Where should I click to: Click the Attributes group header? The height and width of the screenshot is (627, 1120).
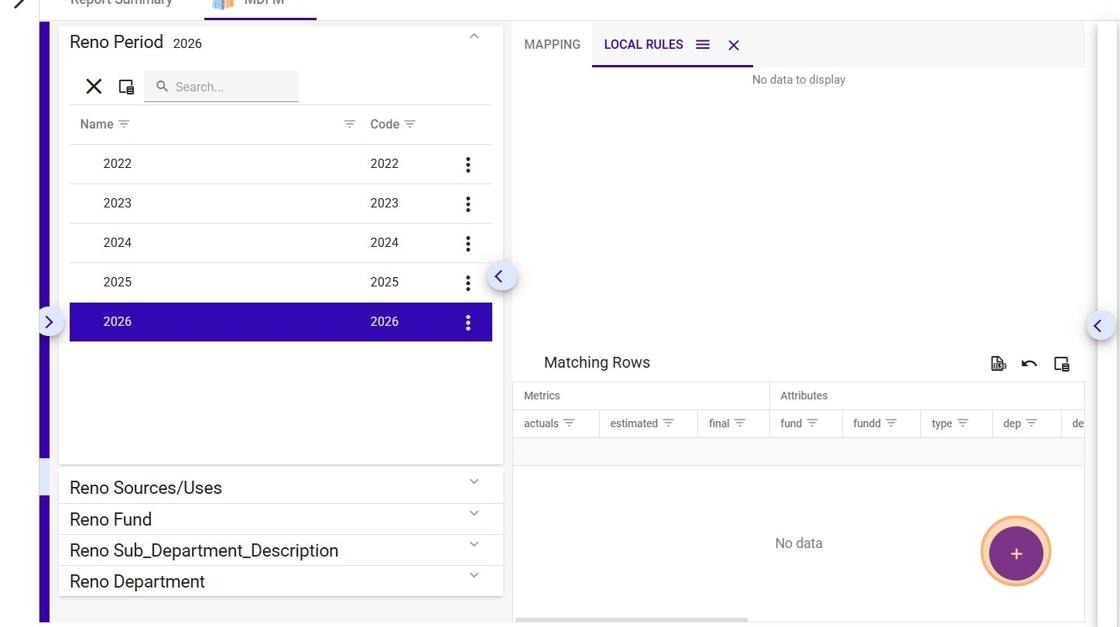804,396
